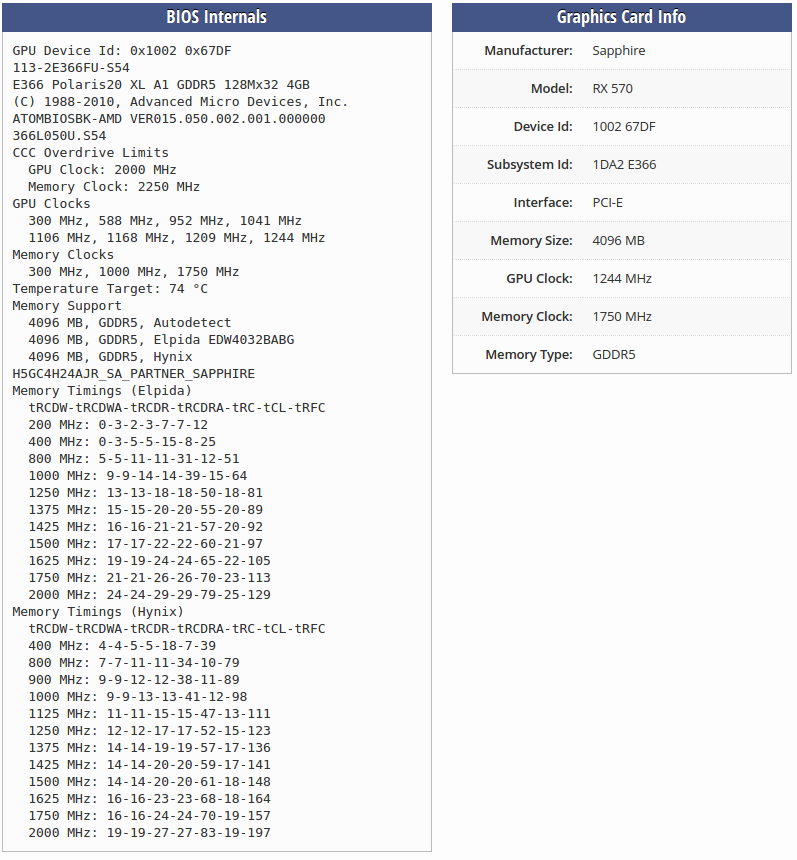Click Hynix 800 MHz: 7-7-11-11-34-10-79 row
This screenshot has width=797, height=860.
133,663
